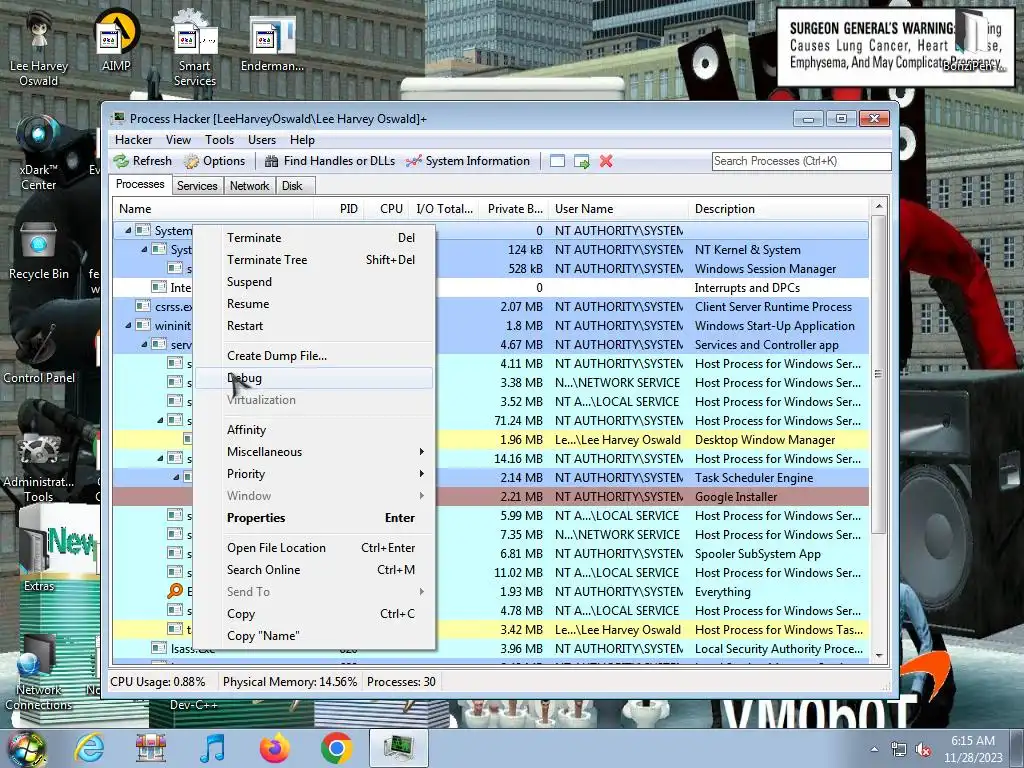Select Debug in context menu
The height and width of the screenshot is (768, 1024).
314,378
